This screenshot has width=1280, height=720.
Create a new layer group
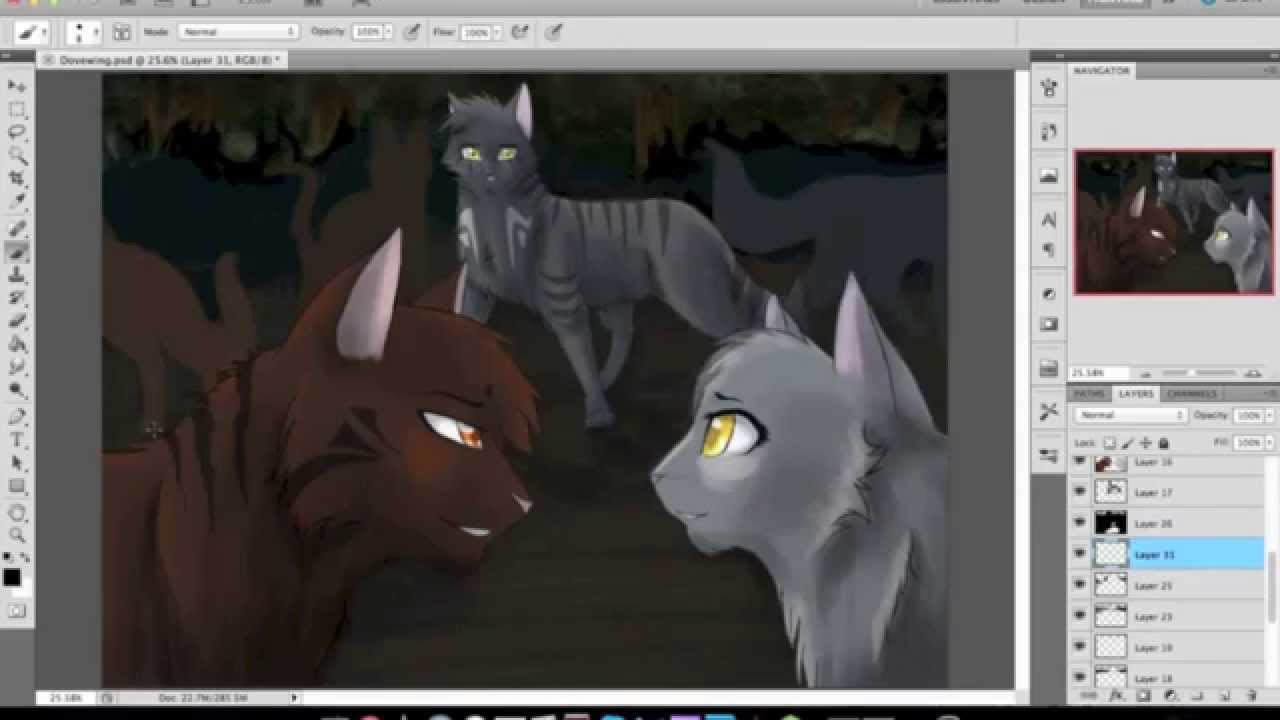1197,695
